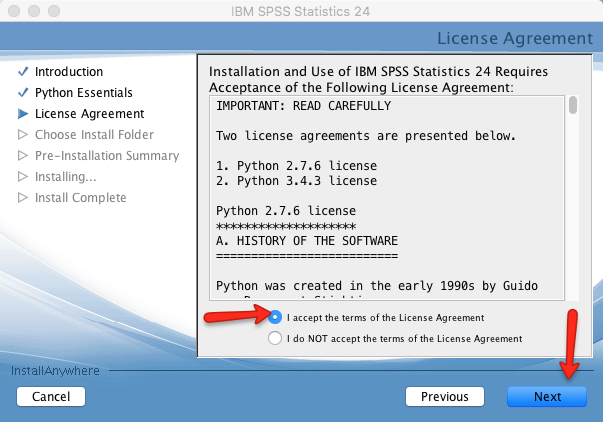This screenshot has height=422, width=603.
Task: Click the Introduction step checkmark icon
Action: [23, 71]
